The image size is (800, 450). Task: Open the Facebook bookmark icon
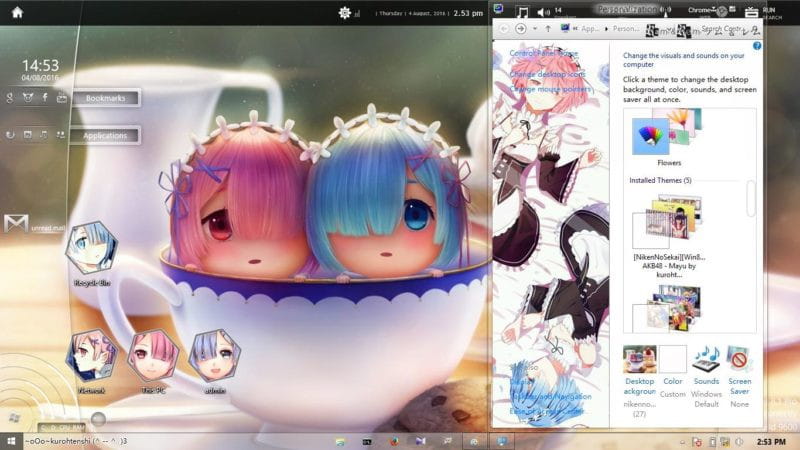pyautogui.click(x=45, y=97)
